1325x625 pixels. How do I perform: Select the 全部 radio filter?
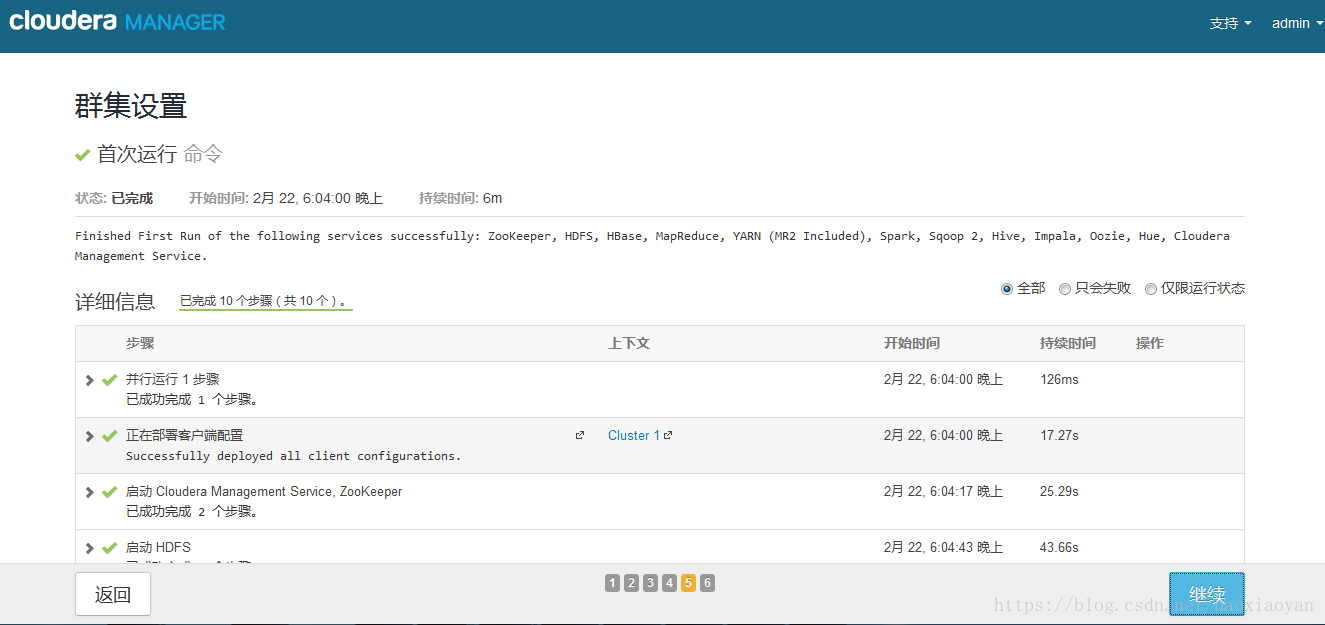pyautogui.click(x=1007, y=289)
